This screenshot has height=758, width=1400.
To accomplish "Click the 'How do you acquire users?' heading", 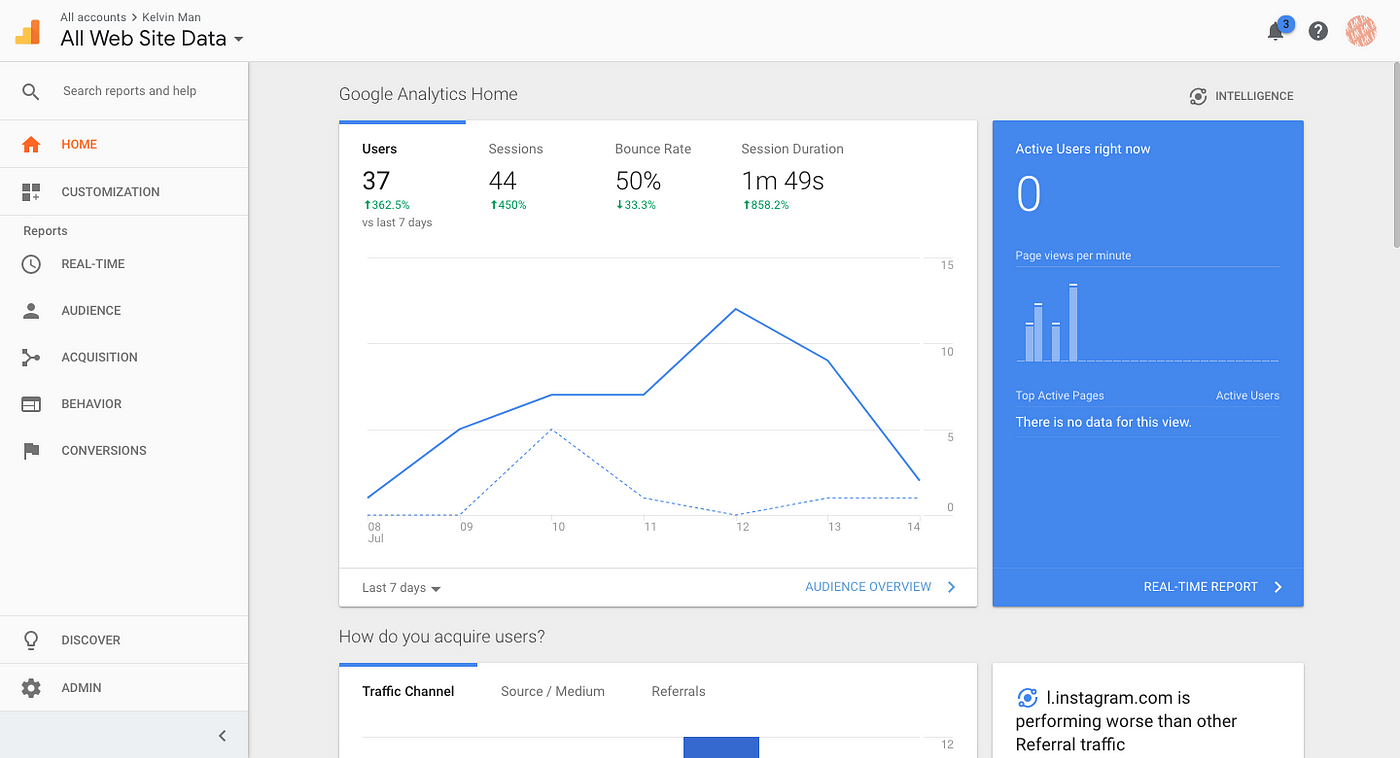I will 442,637.
